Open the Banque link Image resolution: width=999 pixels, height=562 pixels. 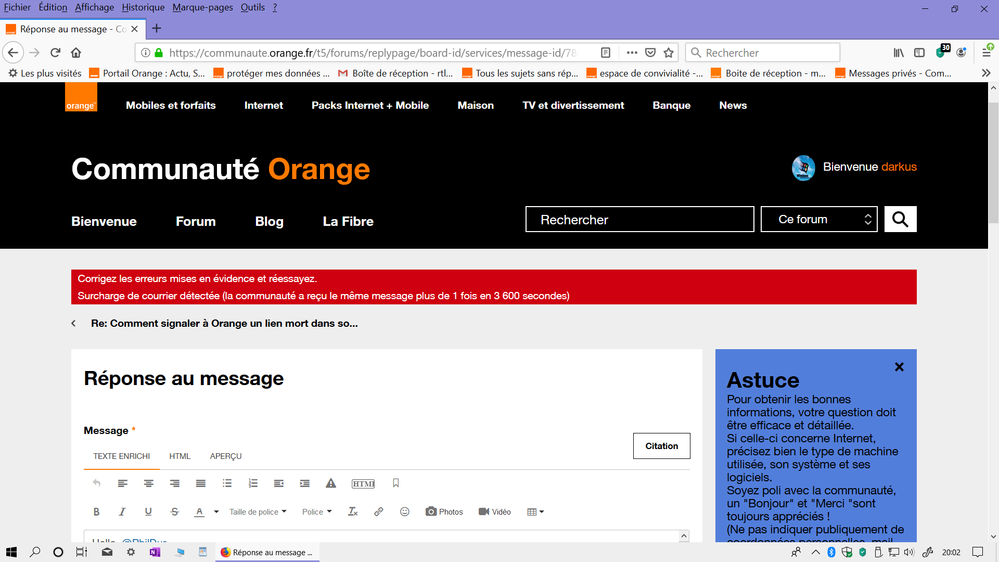672,106
